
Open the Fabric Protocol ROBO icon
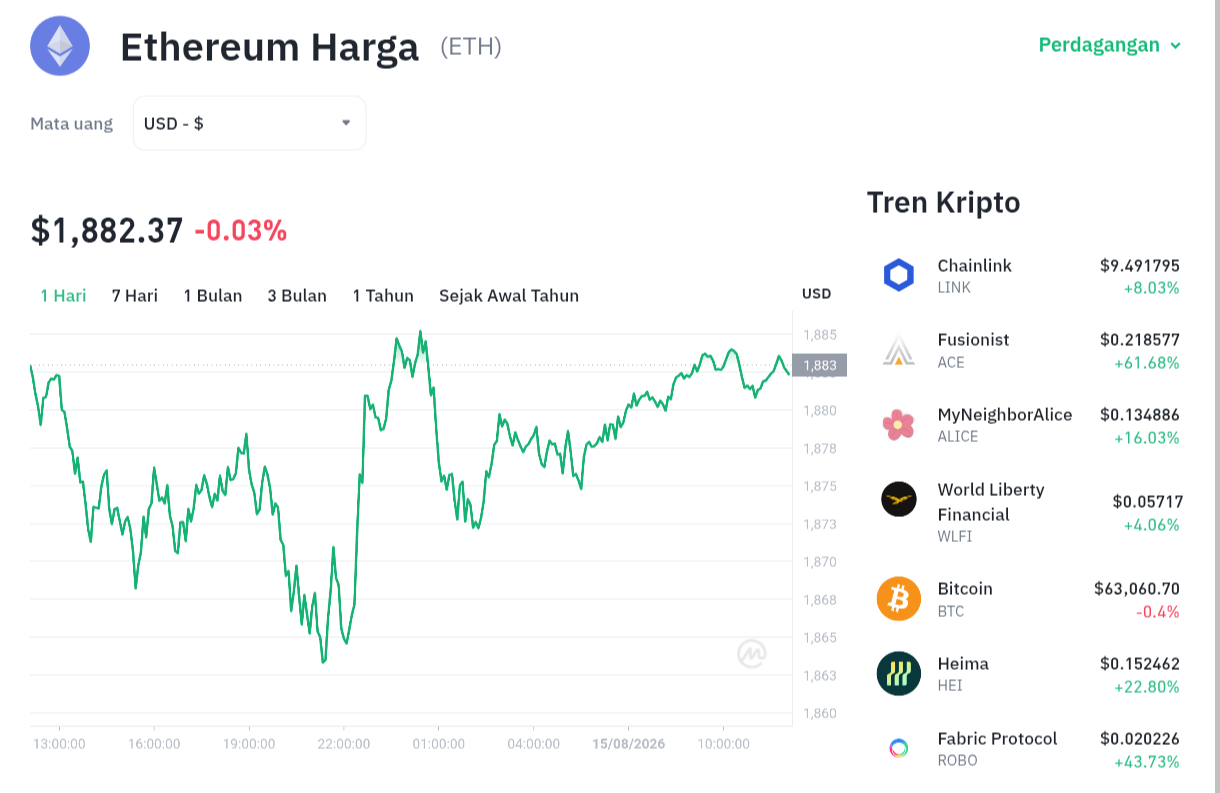click(899, 748)
